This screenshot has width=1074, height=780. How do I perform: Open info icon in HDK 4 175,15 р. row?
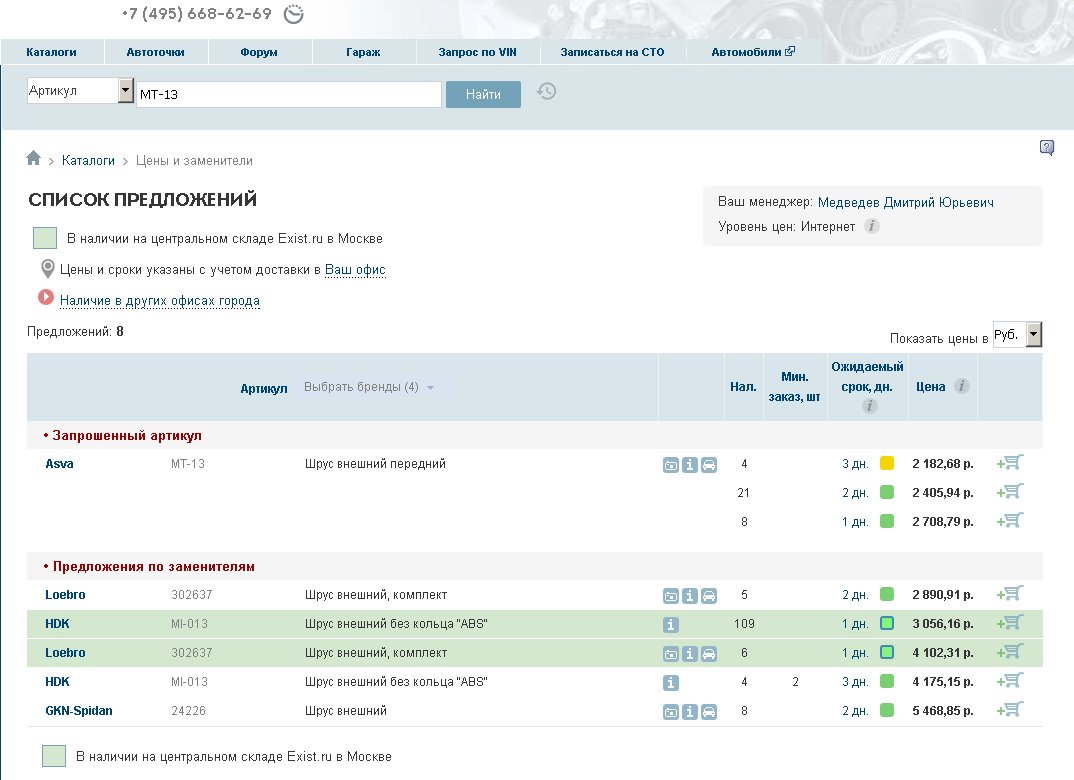[671, 683]
